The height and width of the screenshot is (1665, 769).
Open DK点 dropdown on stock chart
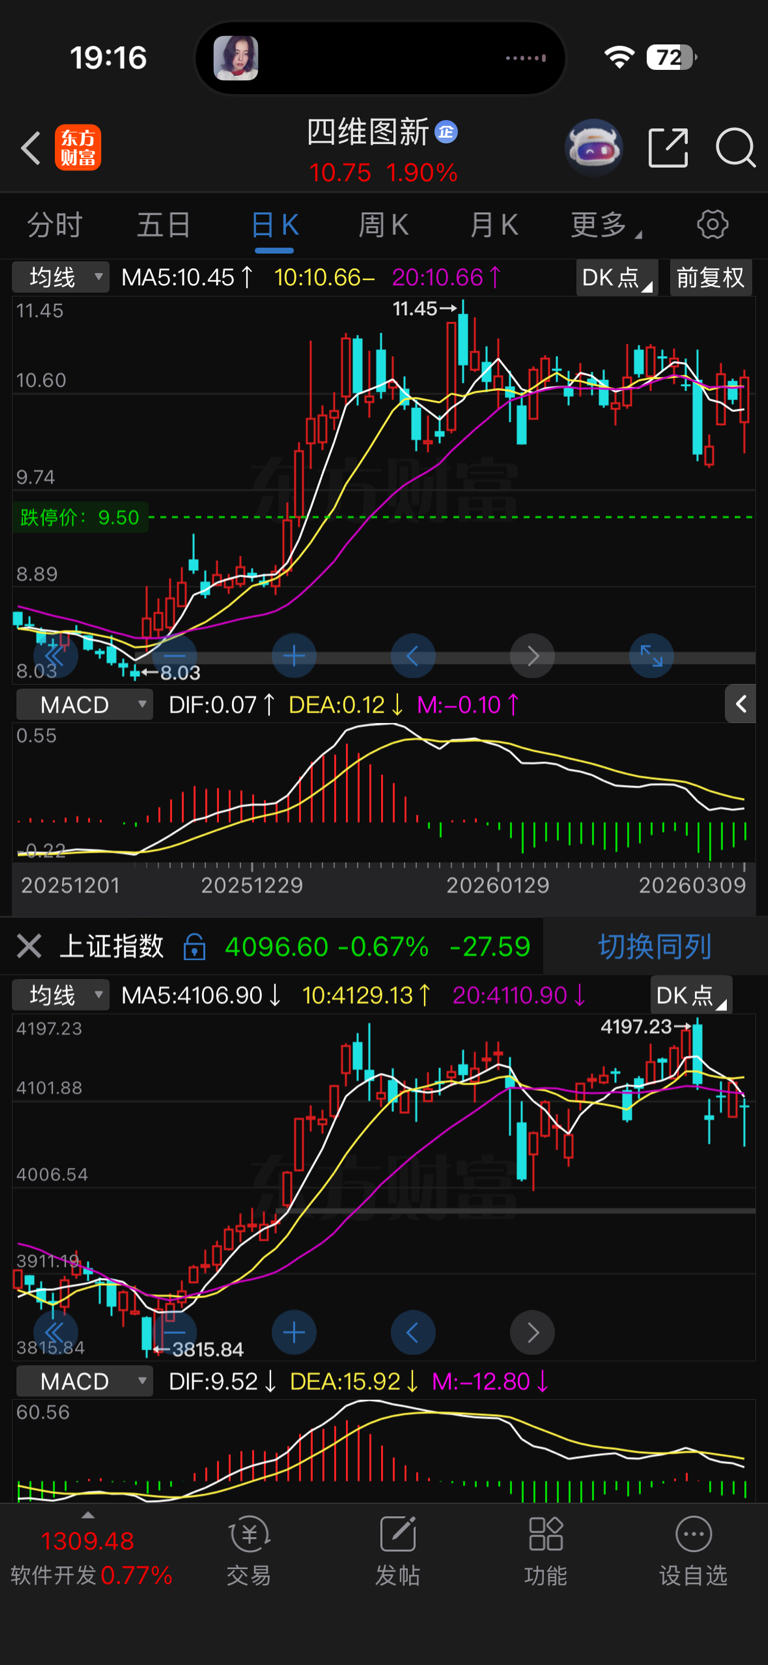coord(617,277)
